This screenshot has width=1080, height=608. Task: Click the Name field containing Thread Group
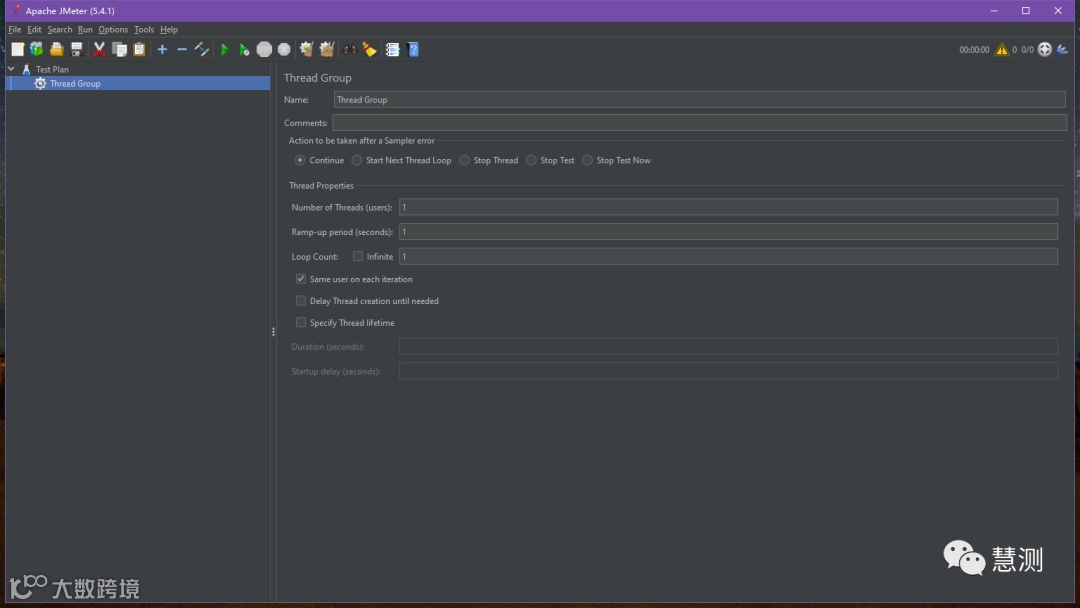click(x=699, y=100)
